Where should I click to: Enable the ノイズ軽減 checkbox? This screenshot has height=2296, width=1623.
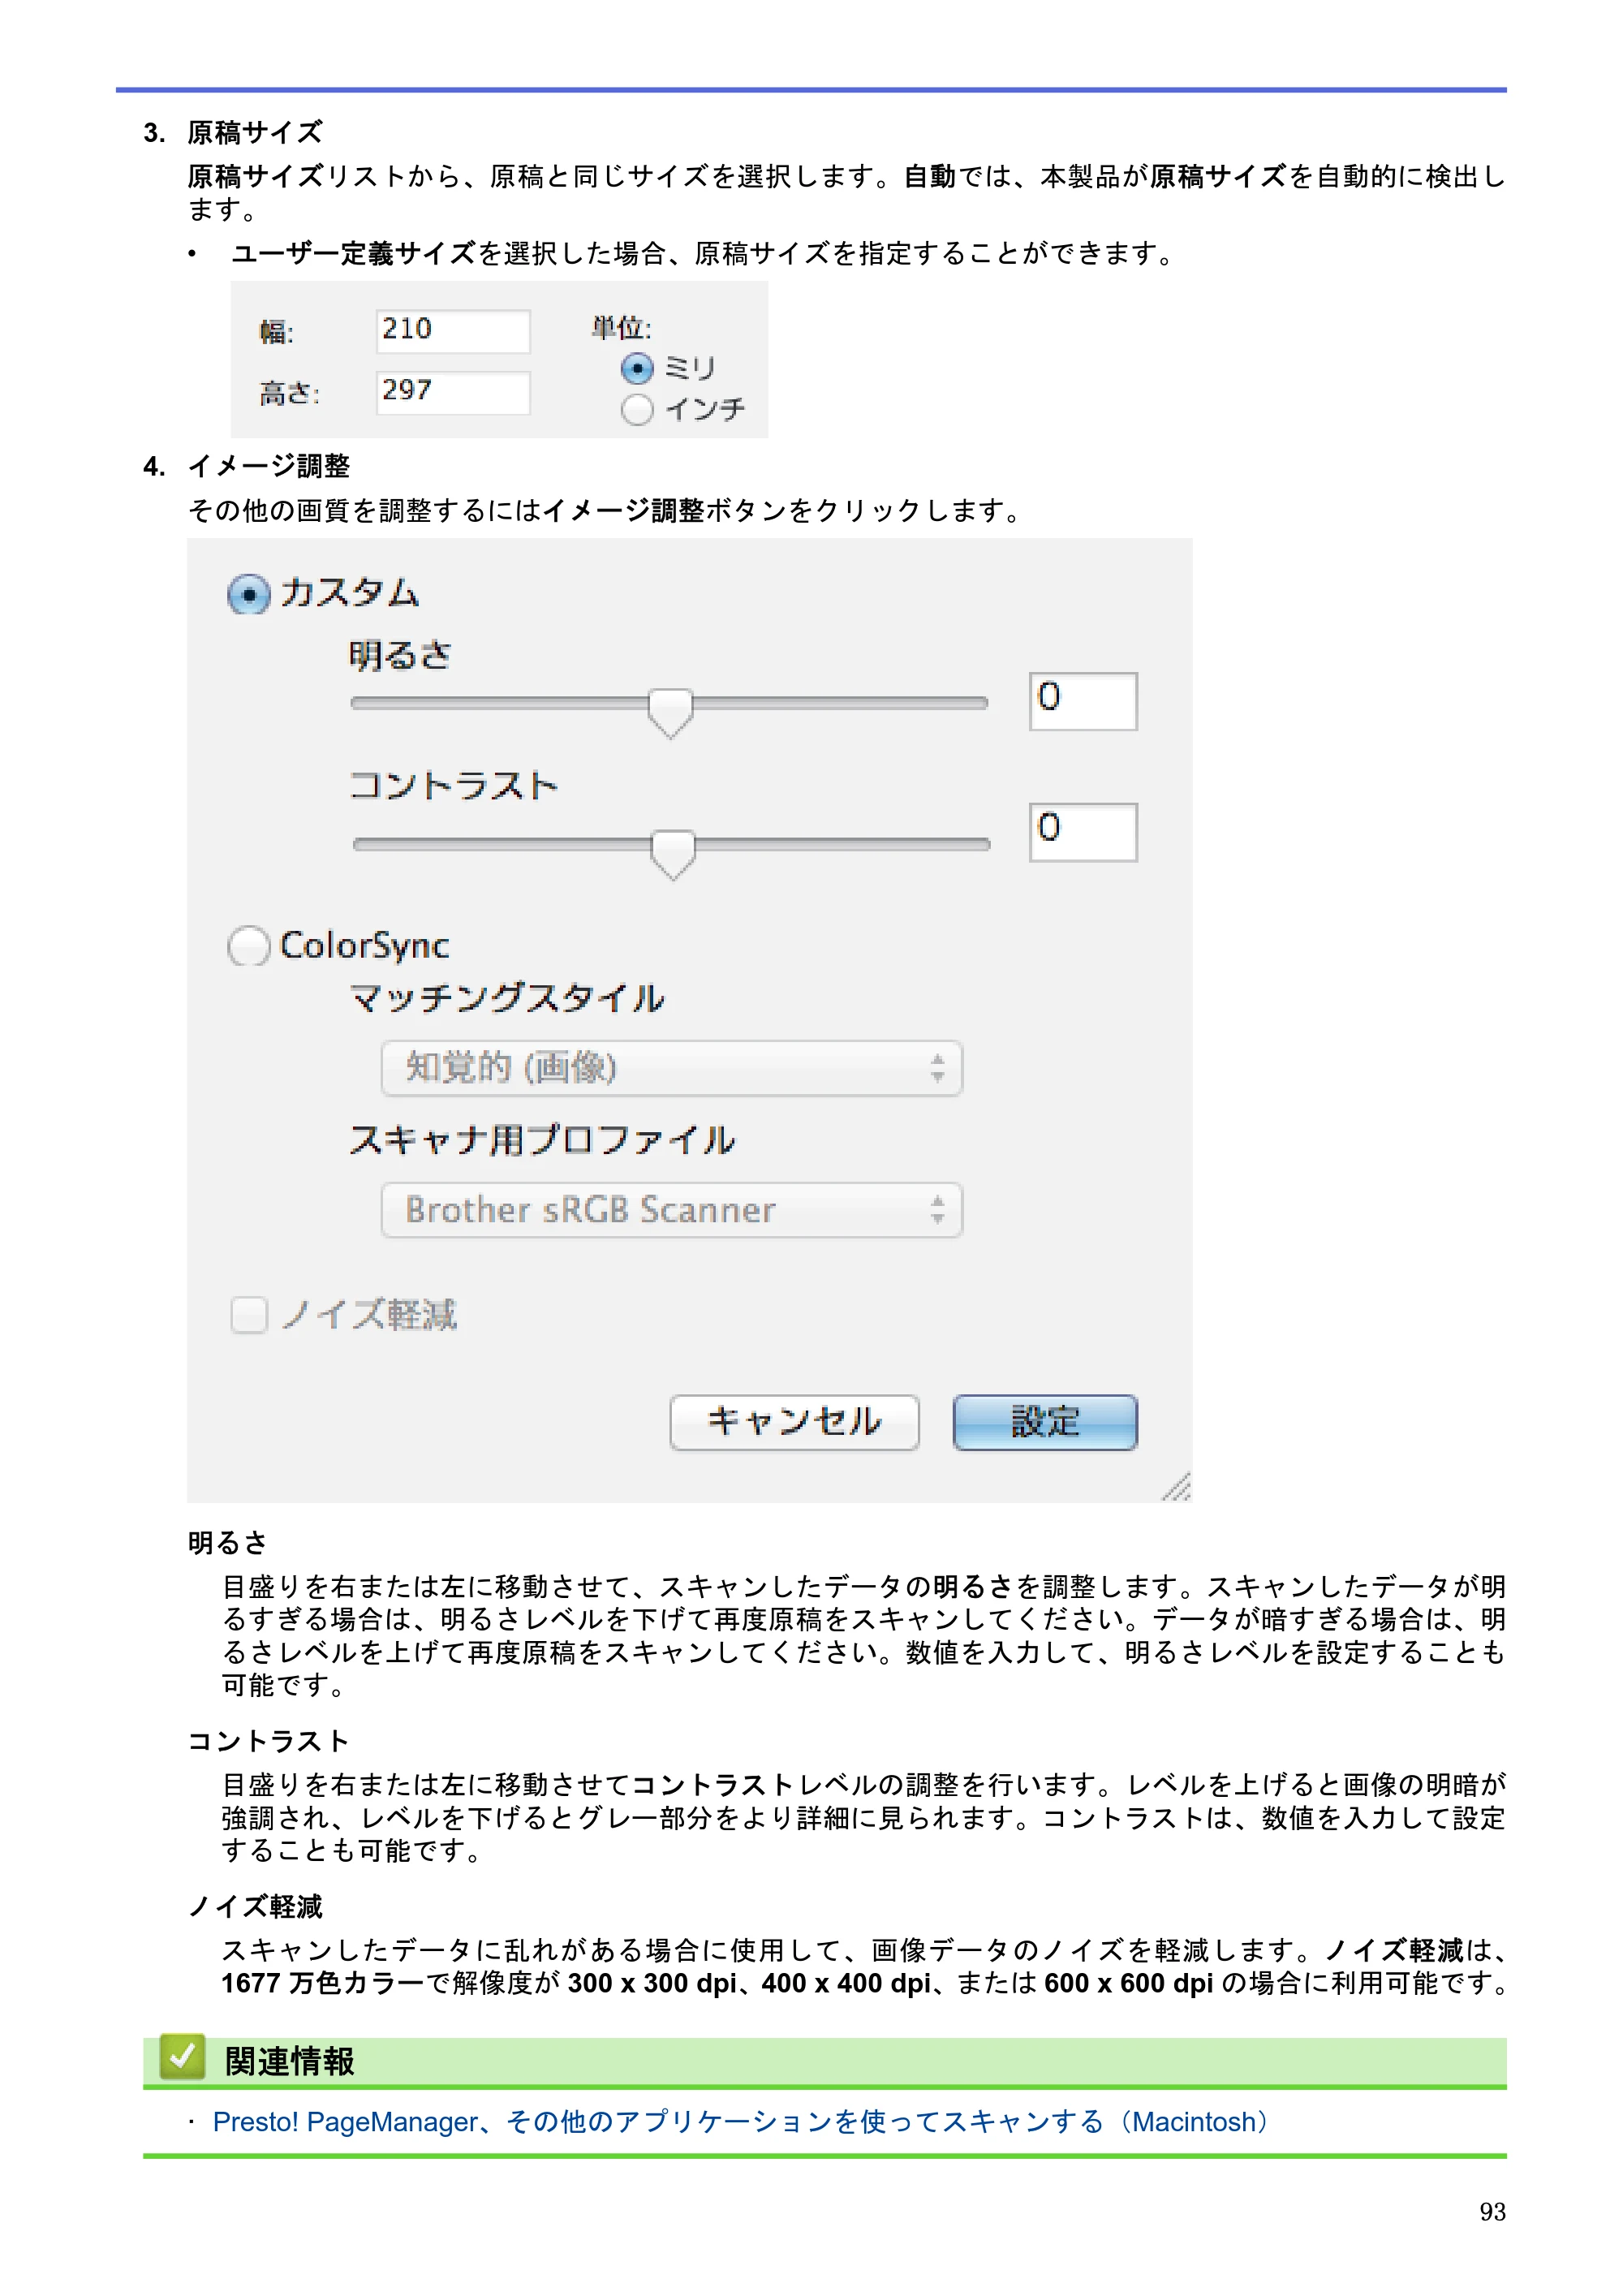(249, 1315)
